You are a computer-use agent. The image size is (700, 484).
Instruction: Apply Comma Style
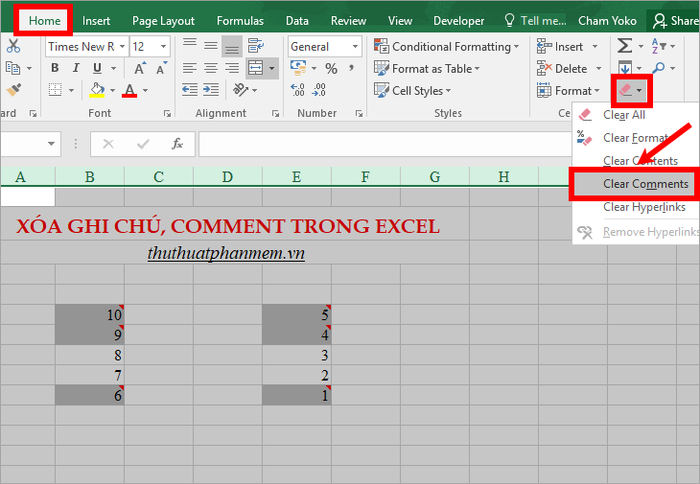tap(351, 68)
